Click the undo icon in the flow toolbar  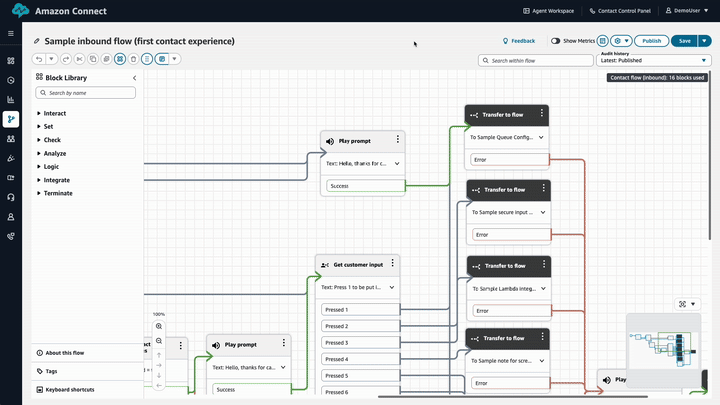pos(40,60)
